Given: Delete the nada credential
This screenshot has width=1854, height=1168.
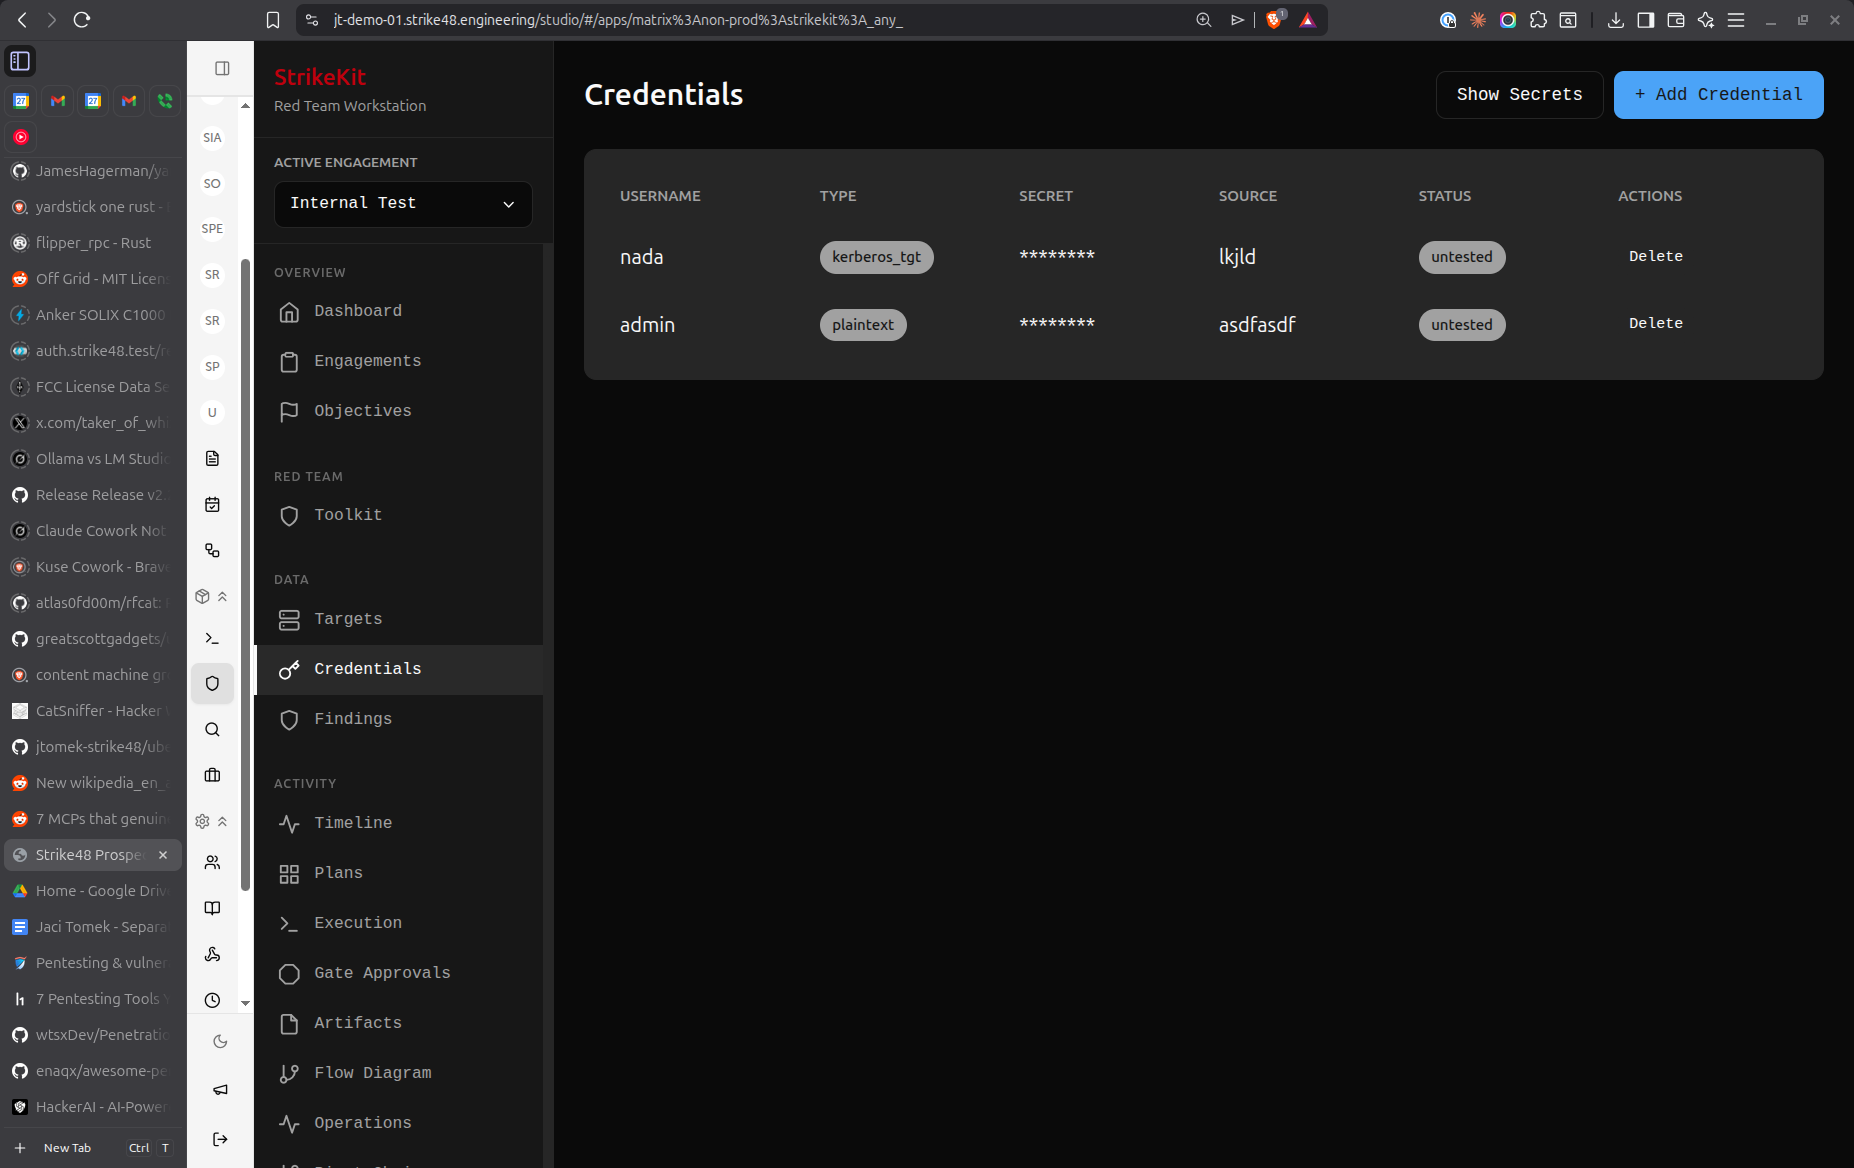Looking at the screenshot, I should pos(1655,256).
